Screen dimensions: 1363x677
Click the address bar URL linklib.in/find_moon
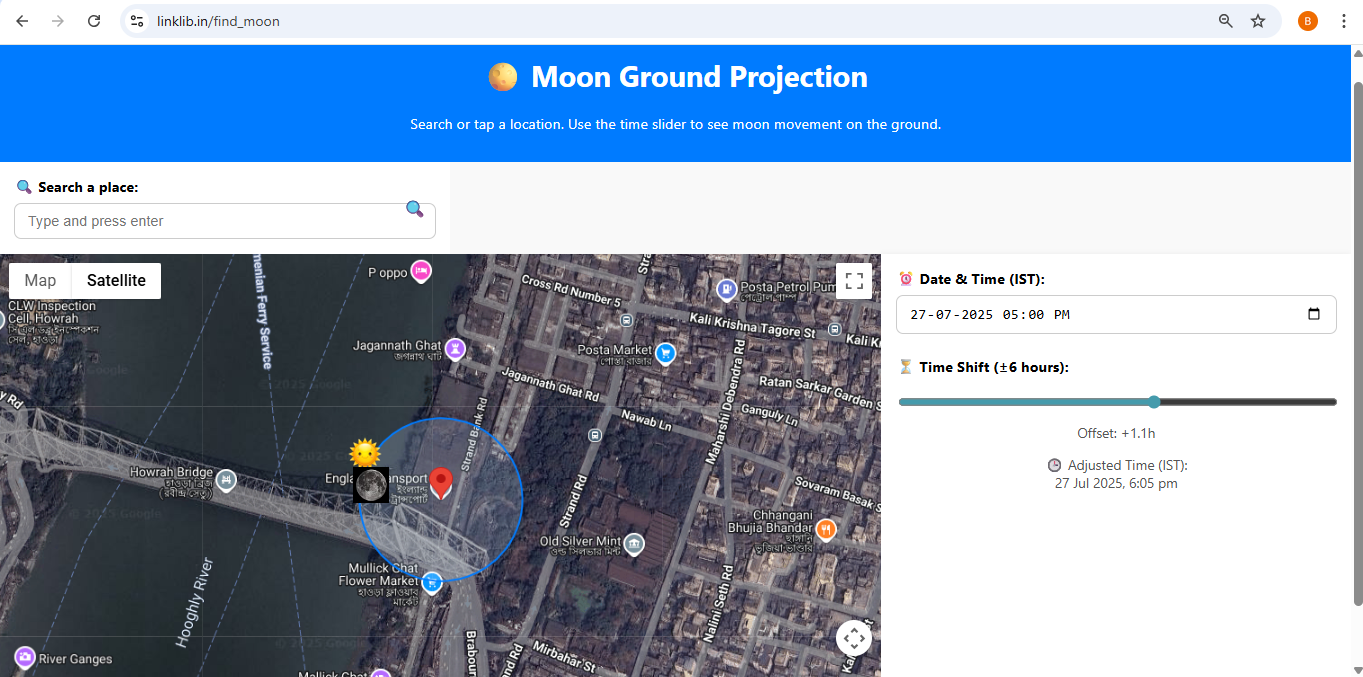click(218, 21)
